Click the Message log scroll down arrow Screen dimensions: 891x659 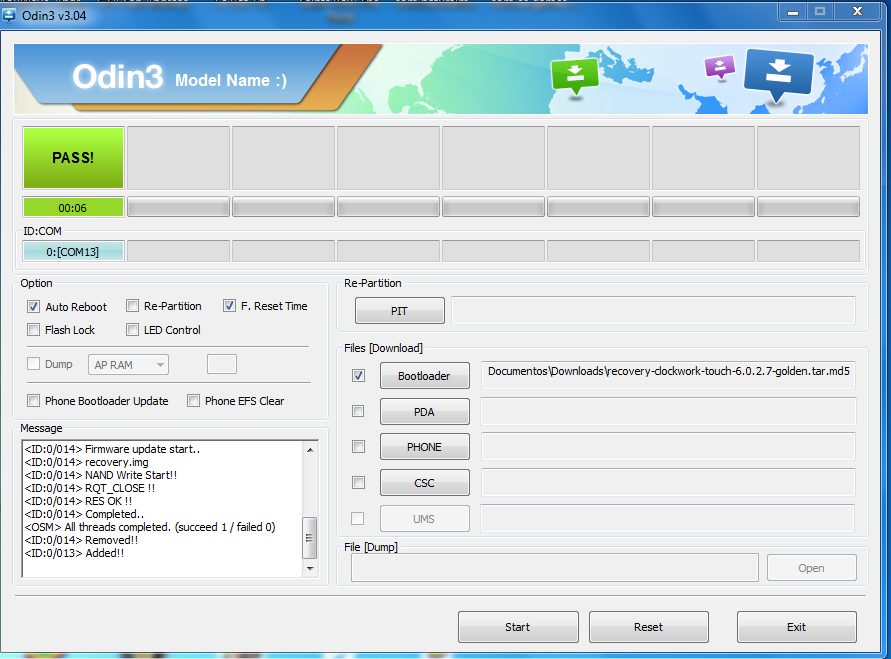point(310,569)
